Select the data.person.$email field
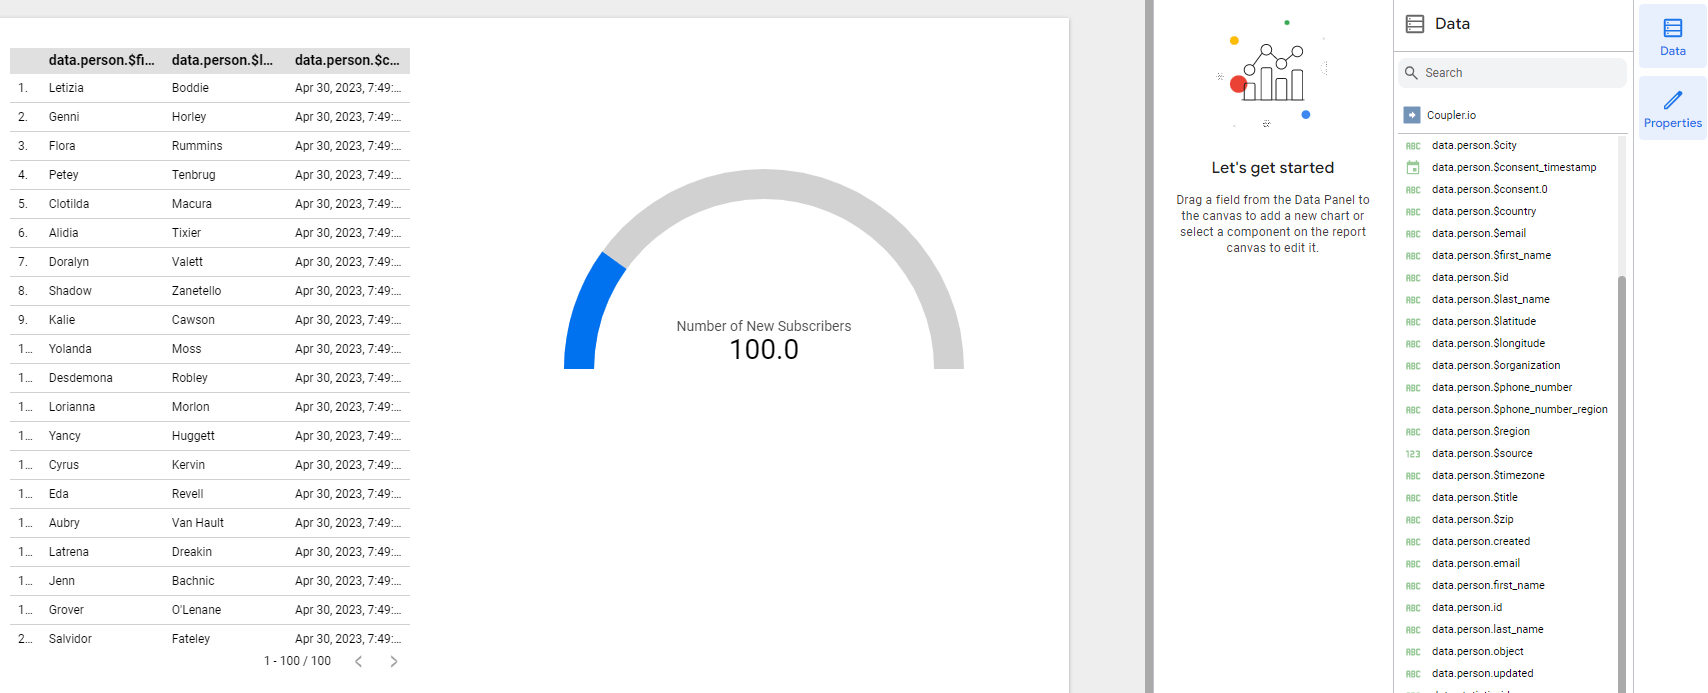 coord(1478,233)
